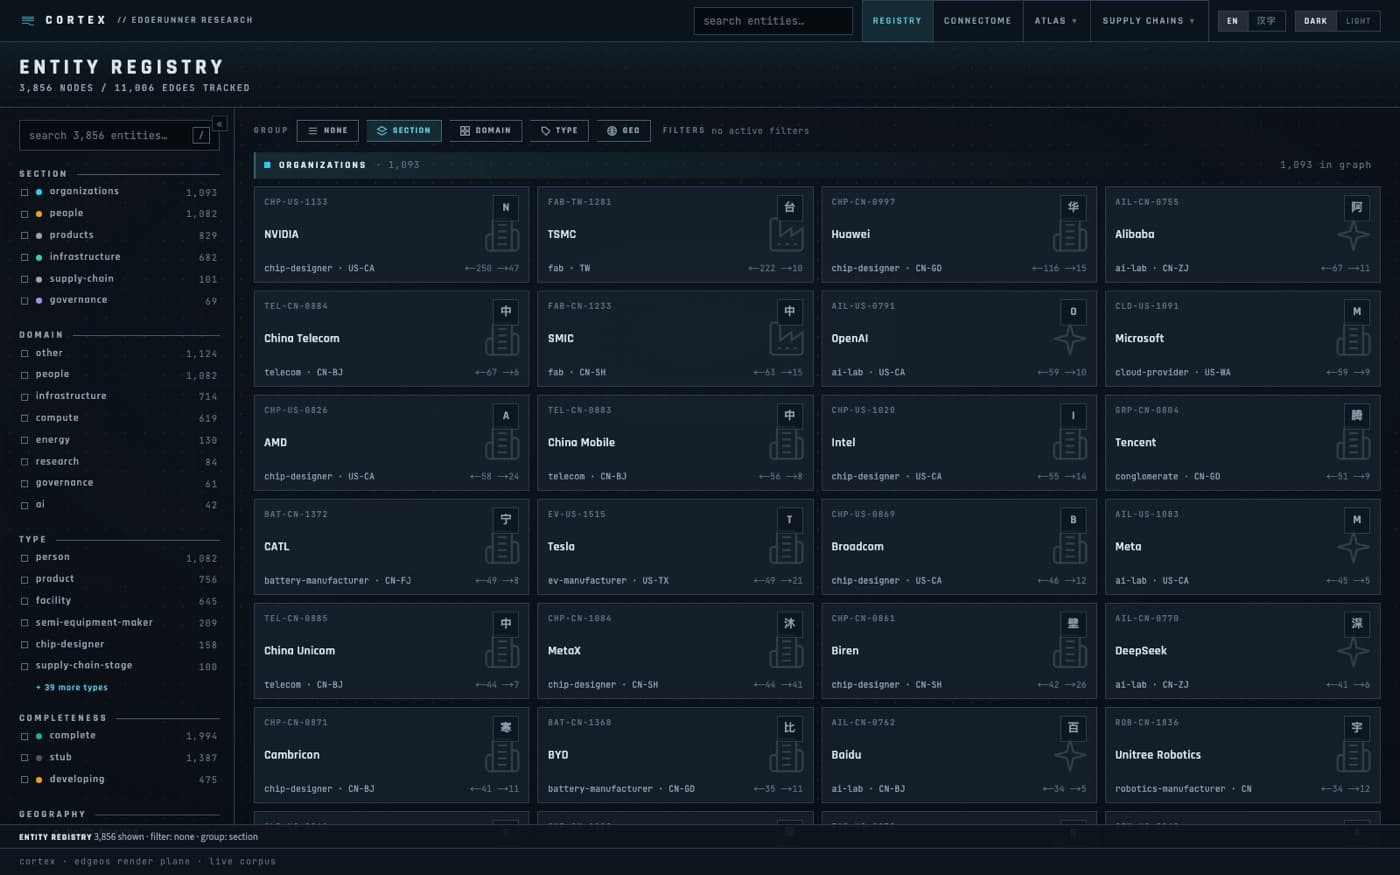Check the organizations section filter
Screen dimensions: 1400x875
[24, 192]
